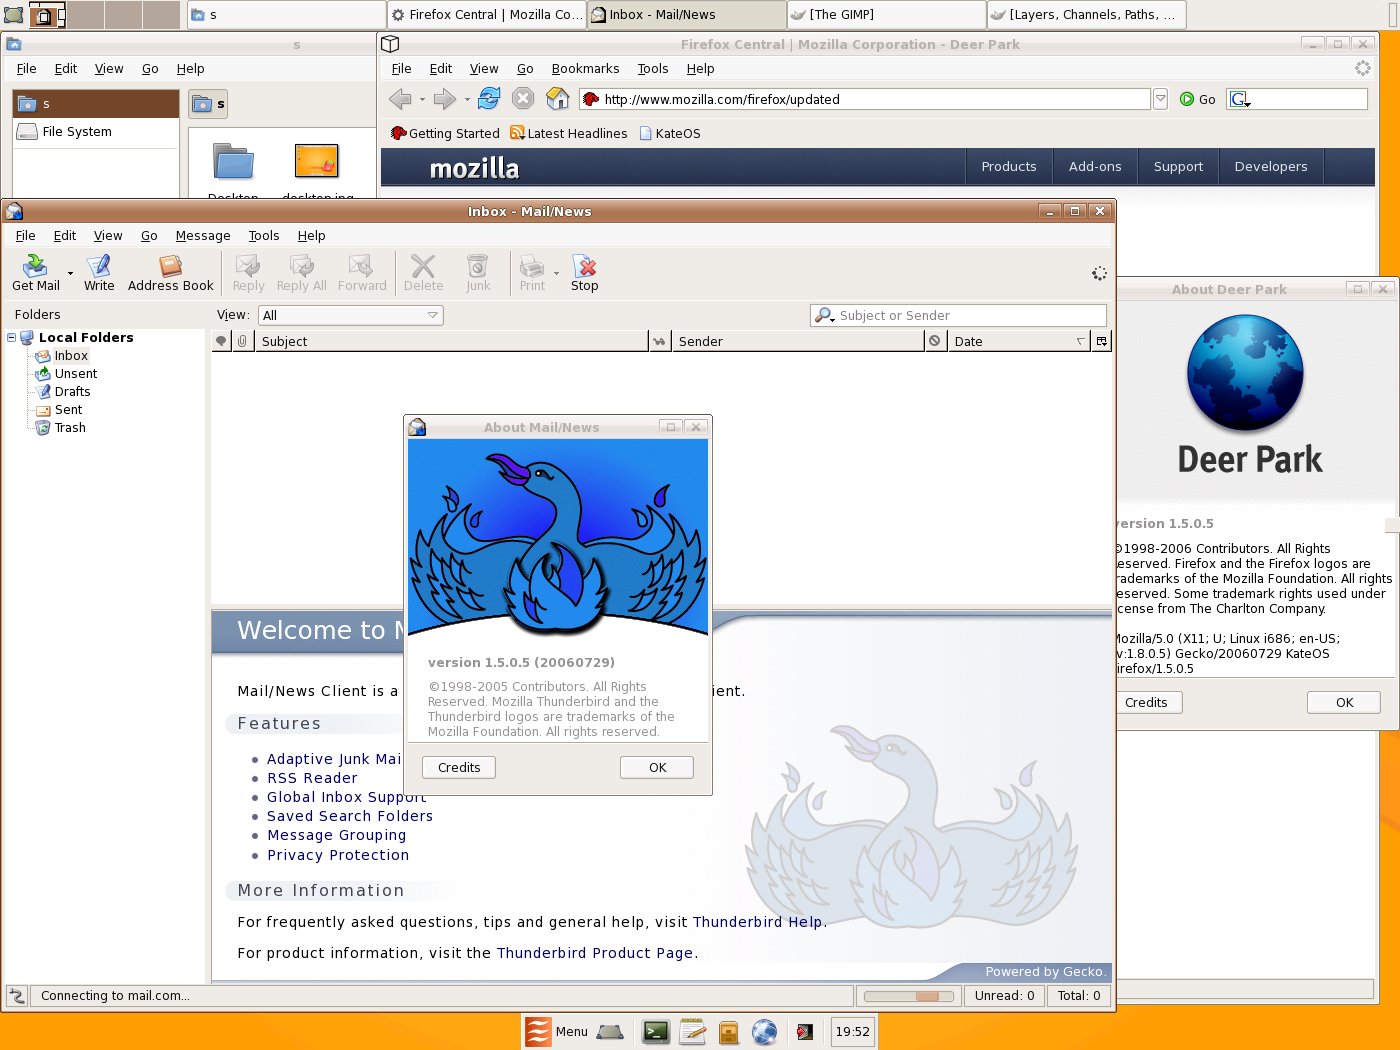Click the Stop icon in Mail toolbar

585,265
